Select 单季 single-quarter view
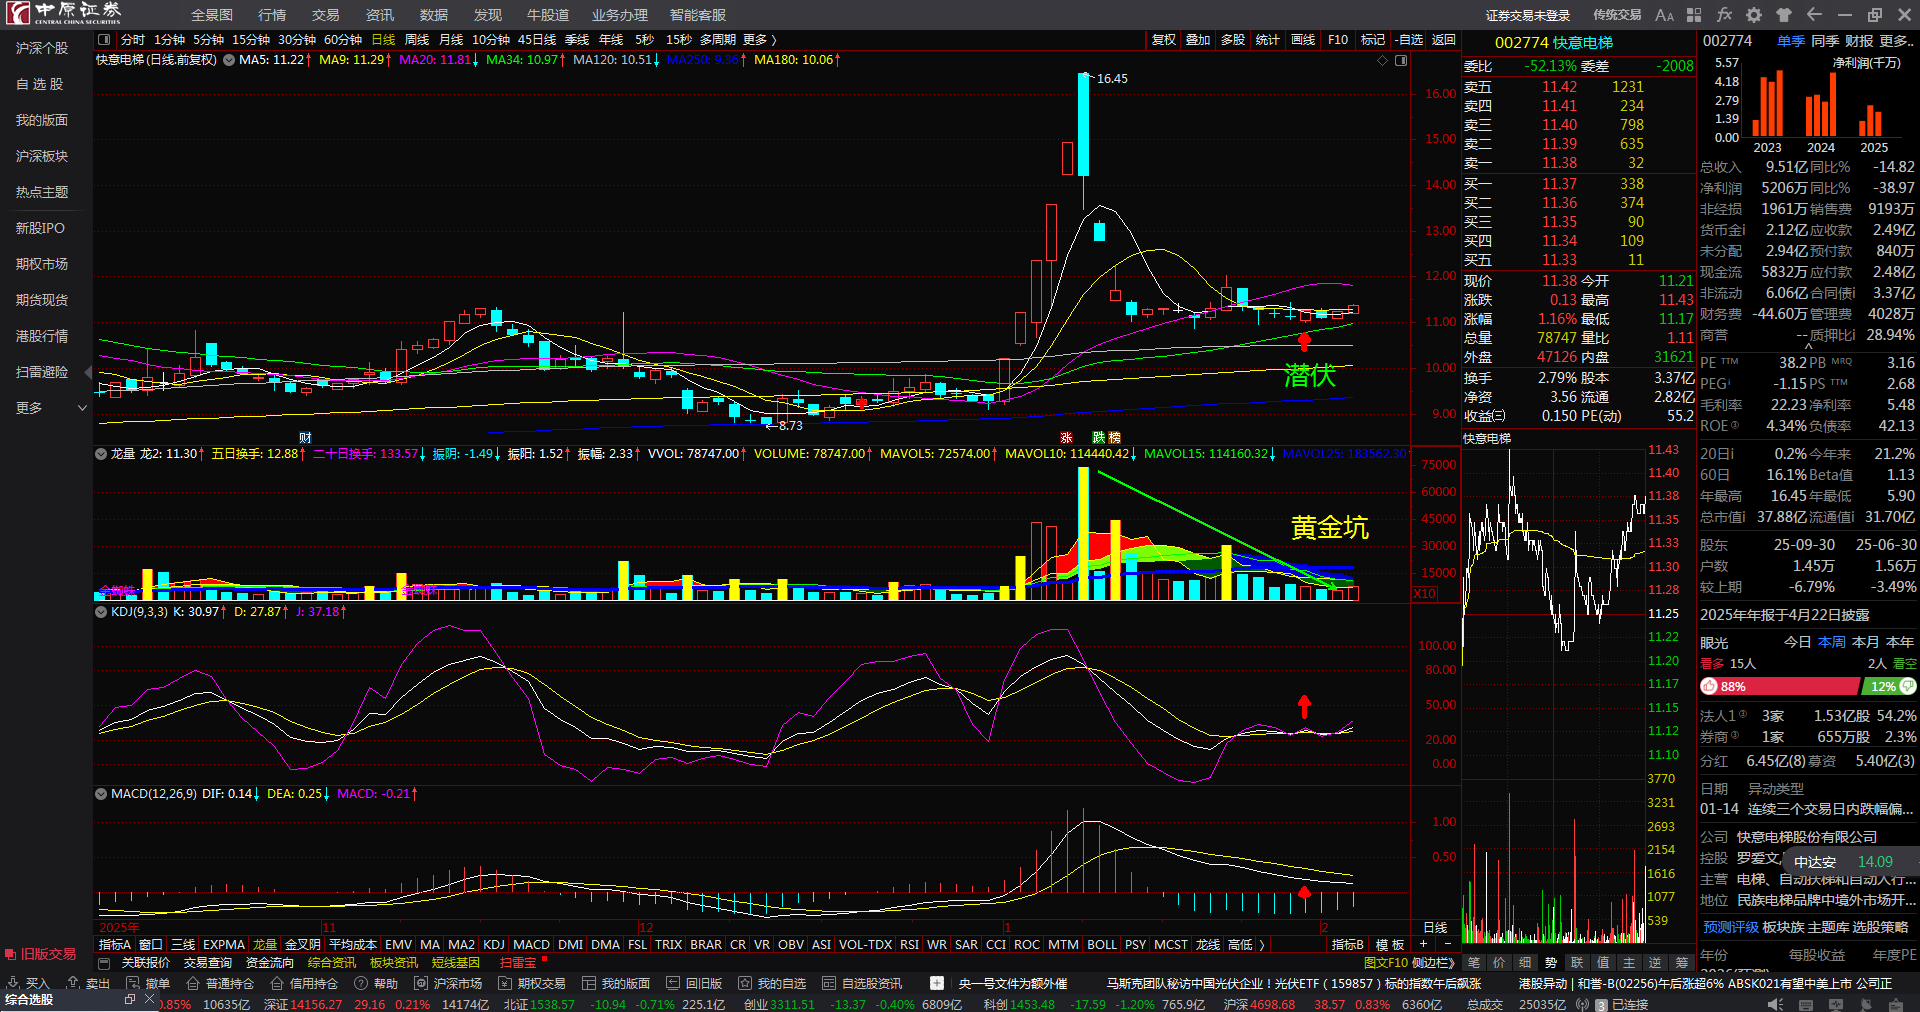The height and width of the screenshot is (1012, 1920). click(x=1791, y=41)
